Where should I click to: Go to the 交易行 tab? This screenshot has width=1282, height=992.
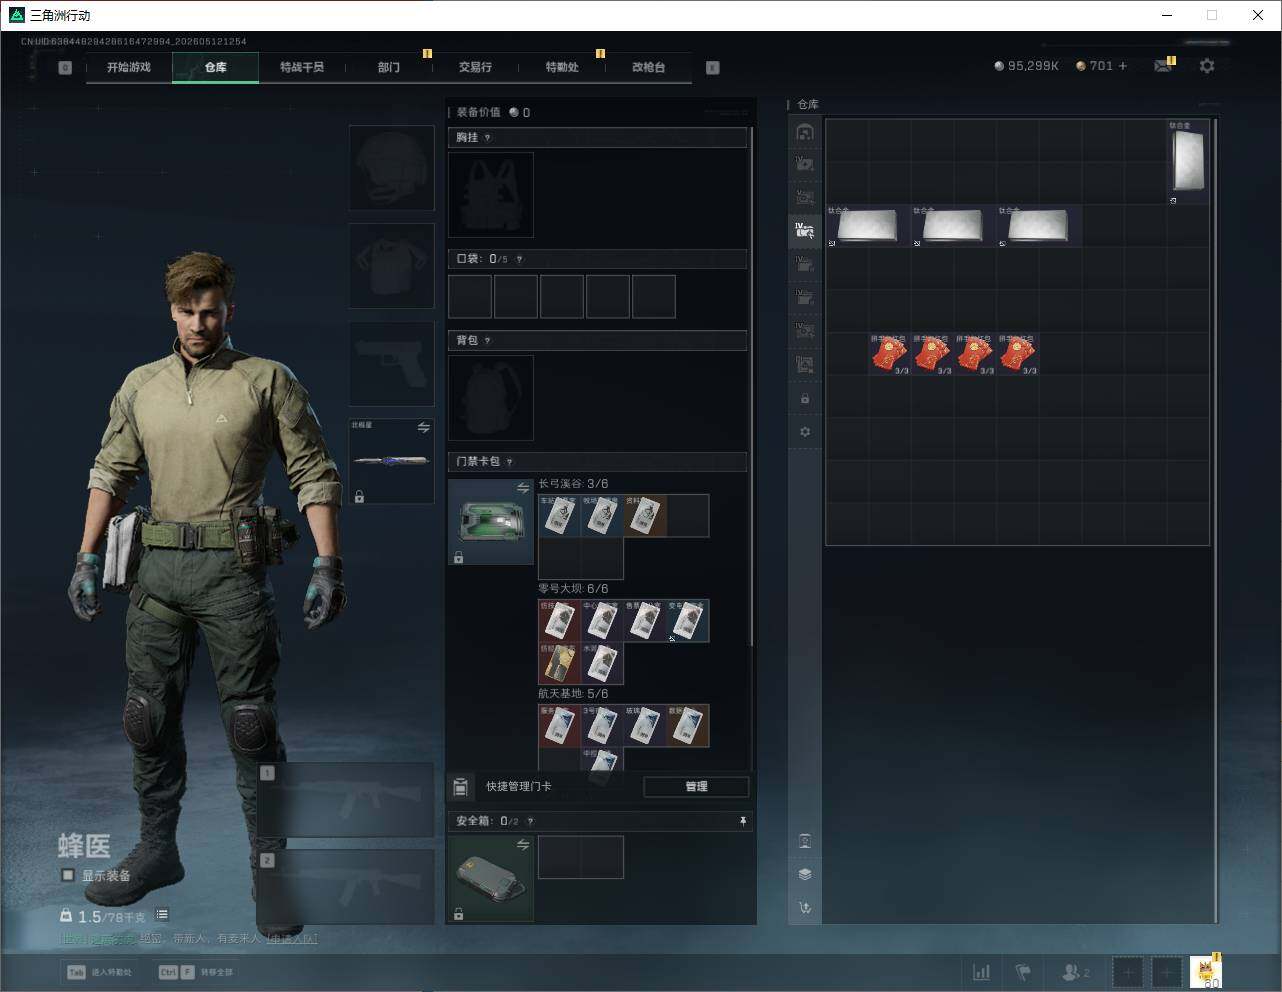475,67
